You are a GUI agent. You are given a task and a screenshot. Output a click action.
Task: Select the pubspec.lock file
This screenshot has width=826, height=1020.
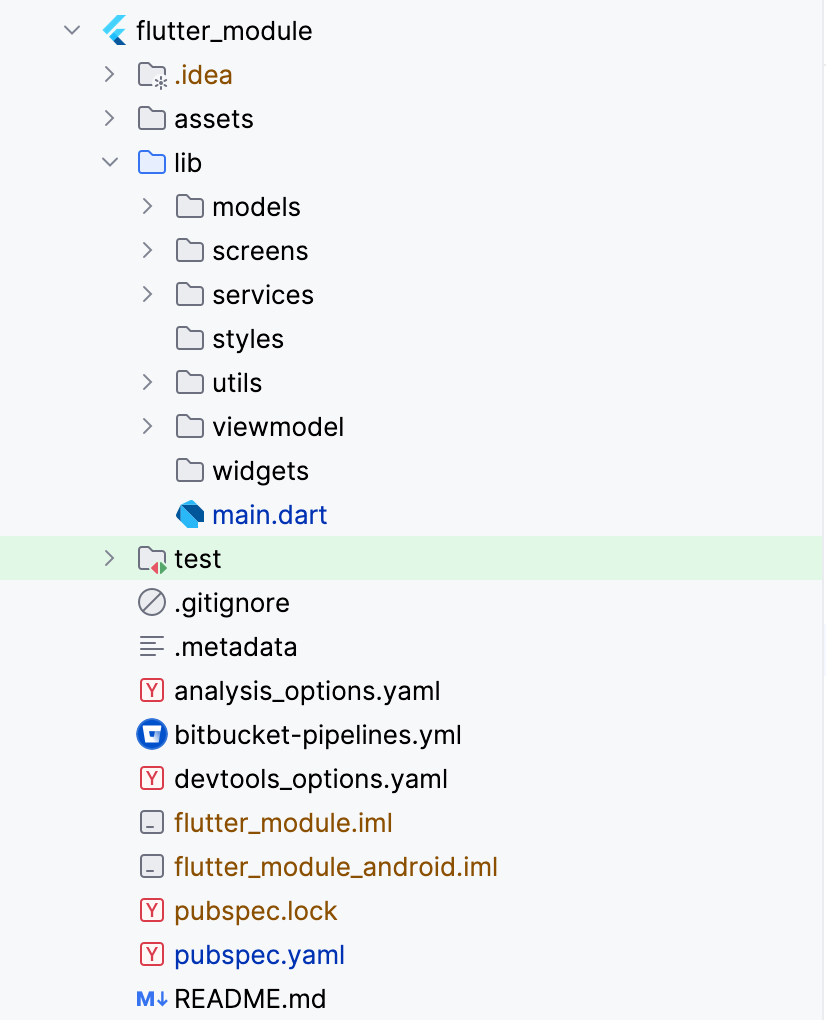(x=255, y=910)
